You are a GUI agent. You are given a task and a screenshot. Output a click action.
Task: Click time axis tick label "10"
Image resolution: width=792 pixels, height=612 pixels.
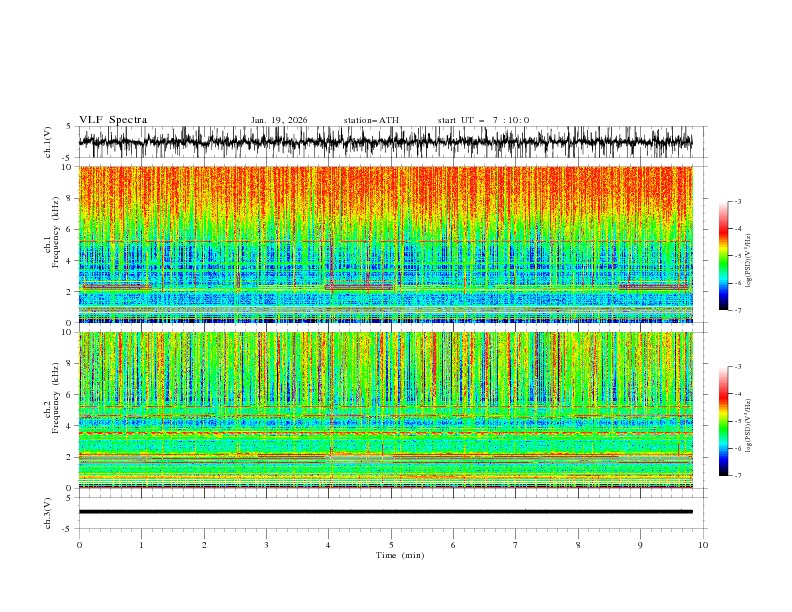(703, 545)
